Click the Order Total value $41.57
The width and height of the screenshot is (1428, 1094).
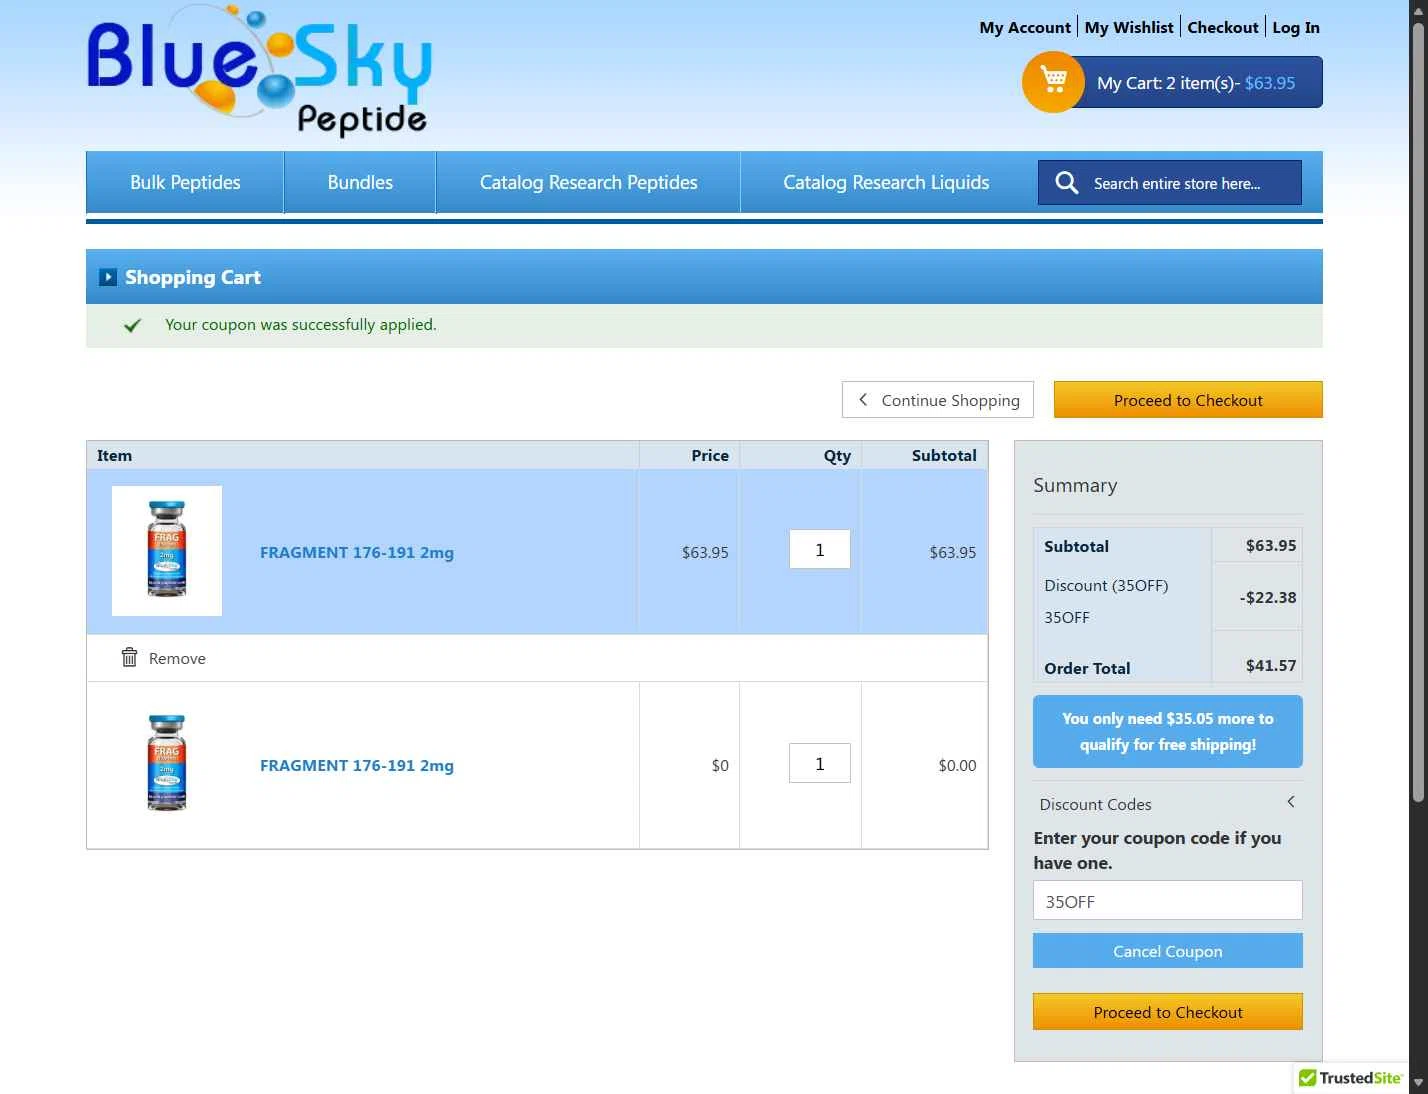(x=1271, y=665)
